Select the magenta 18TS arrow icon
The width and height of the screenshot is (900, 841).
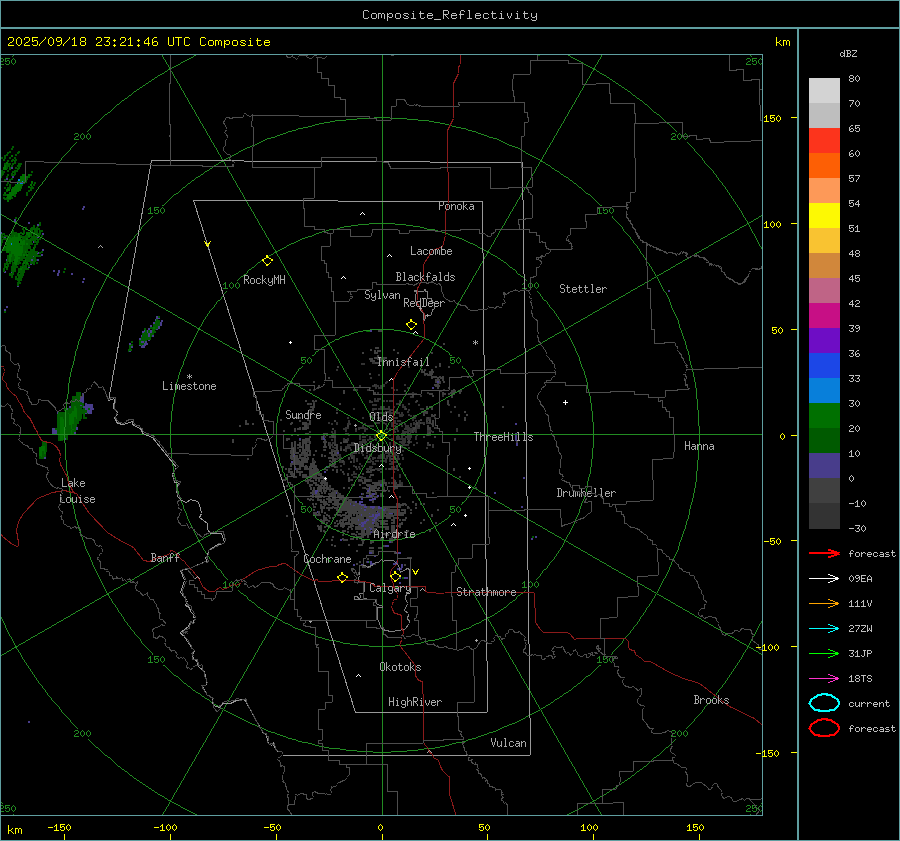click(x=824, y=678)
